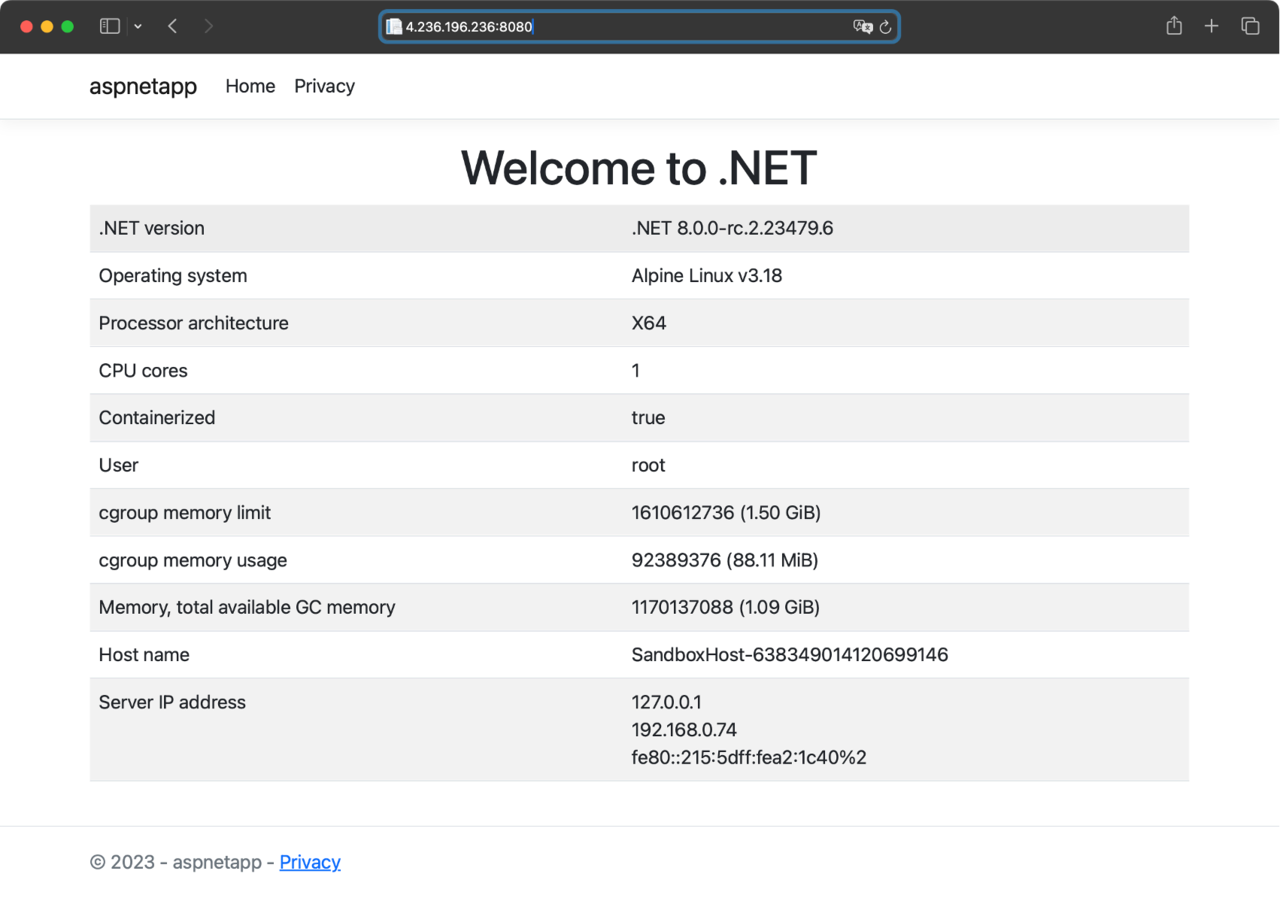Open the Home navigation item

point(250,86)
